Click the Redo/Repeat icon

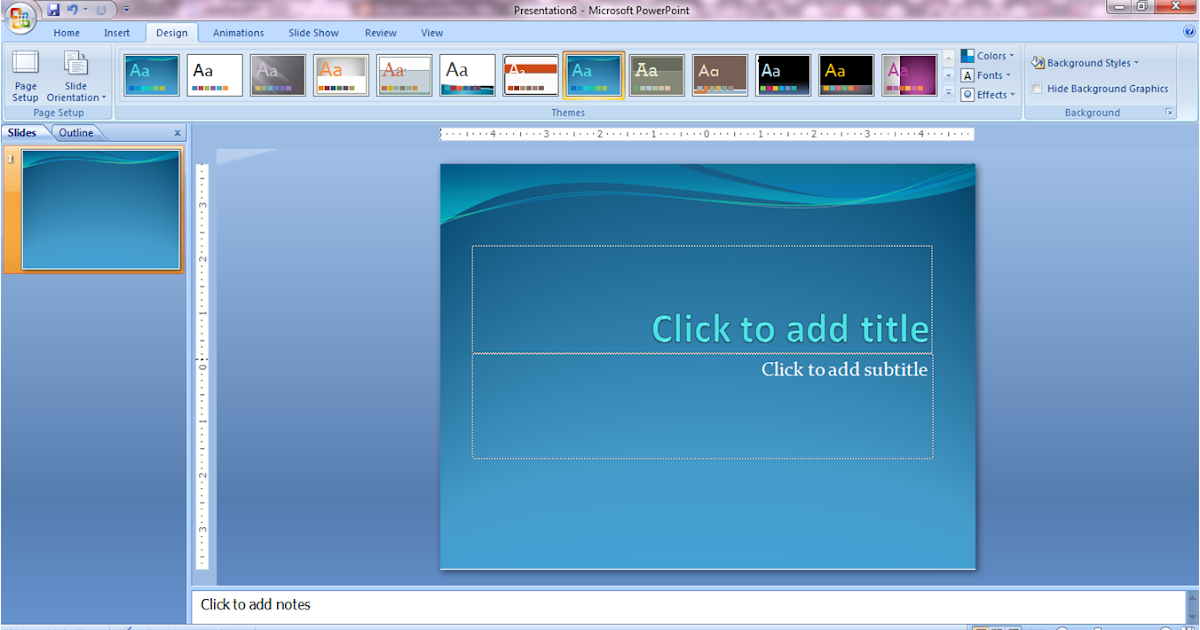[x=101, y=9]
